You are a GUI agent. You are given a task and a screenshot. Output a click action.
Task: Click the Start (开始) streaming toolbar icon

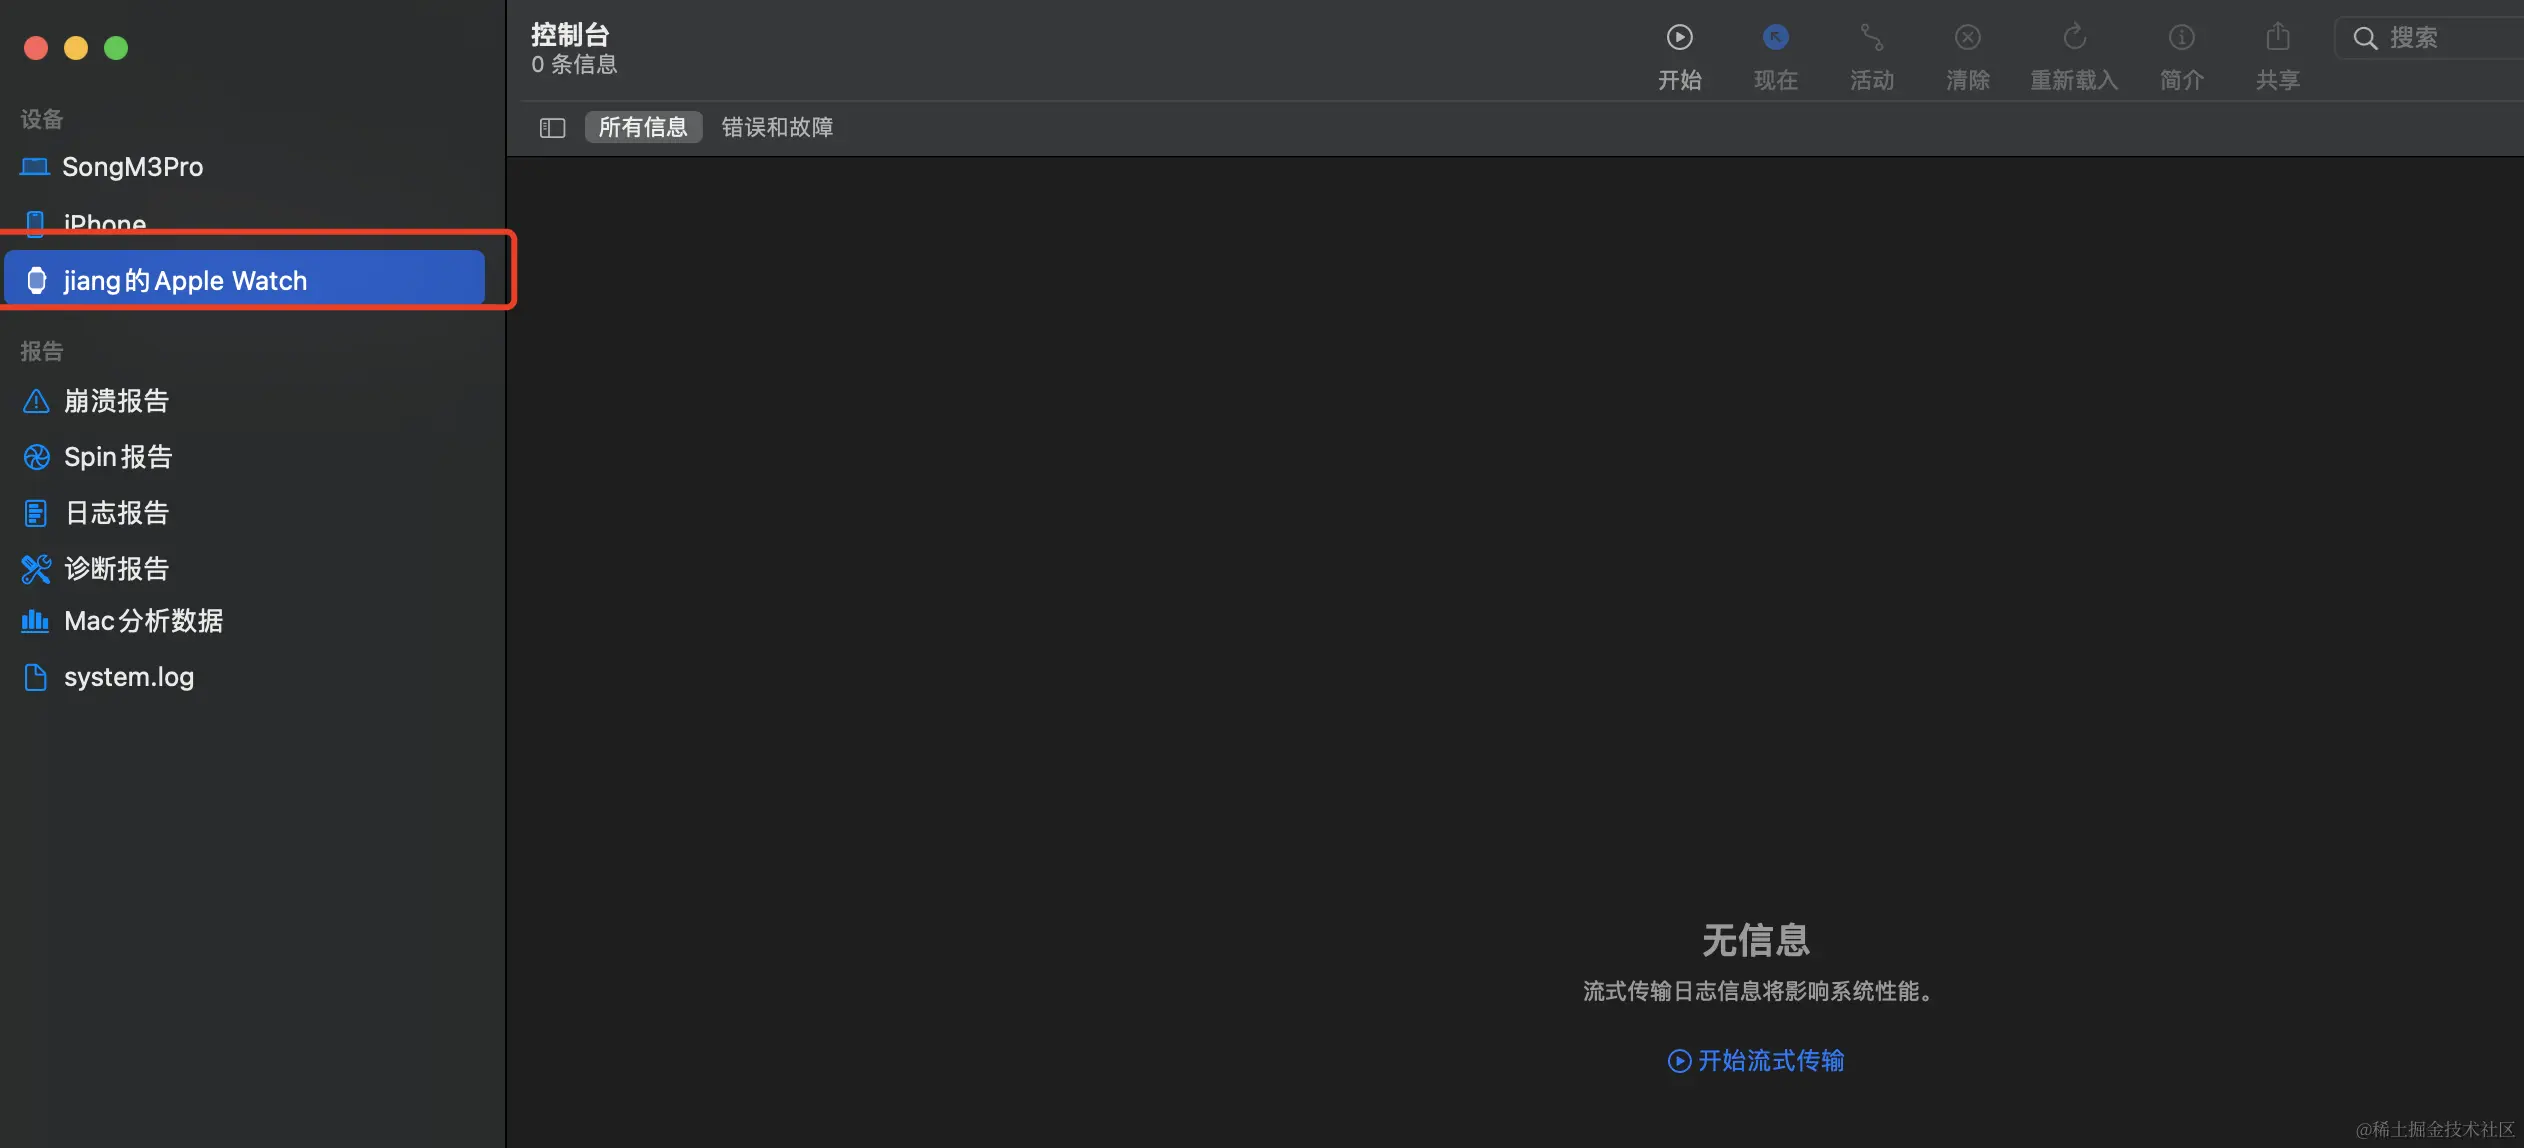(x=1679, y=38)
